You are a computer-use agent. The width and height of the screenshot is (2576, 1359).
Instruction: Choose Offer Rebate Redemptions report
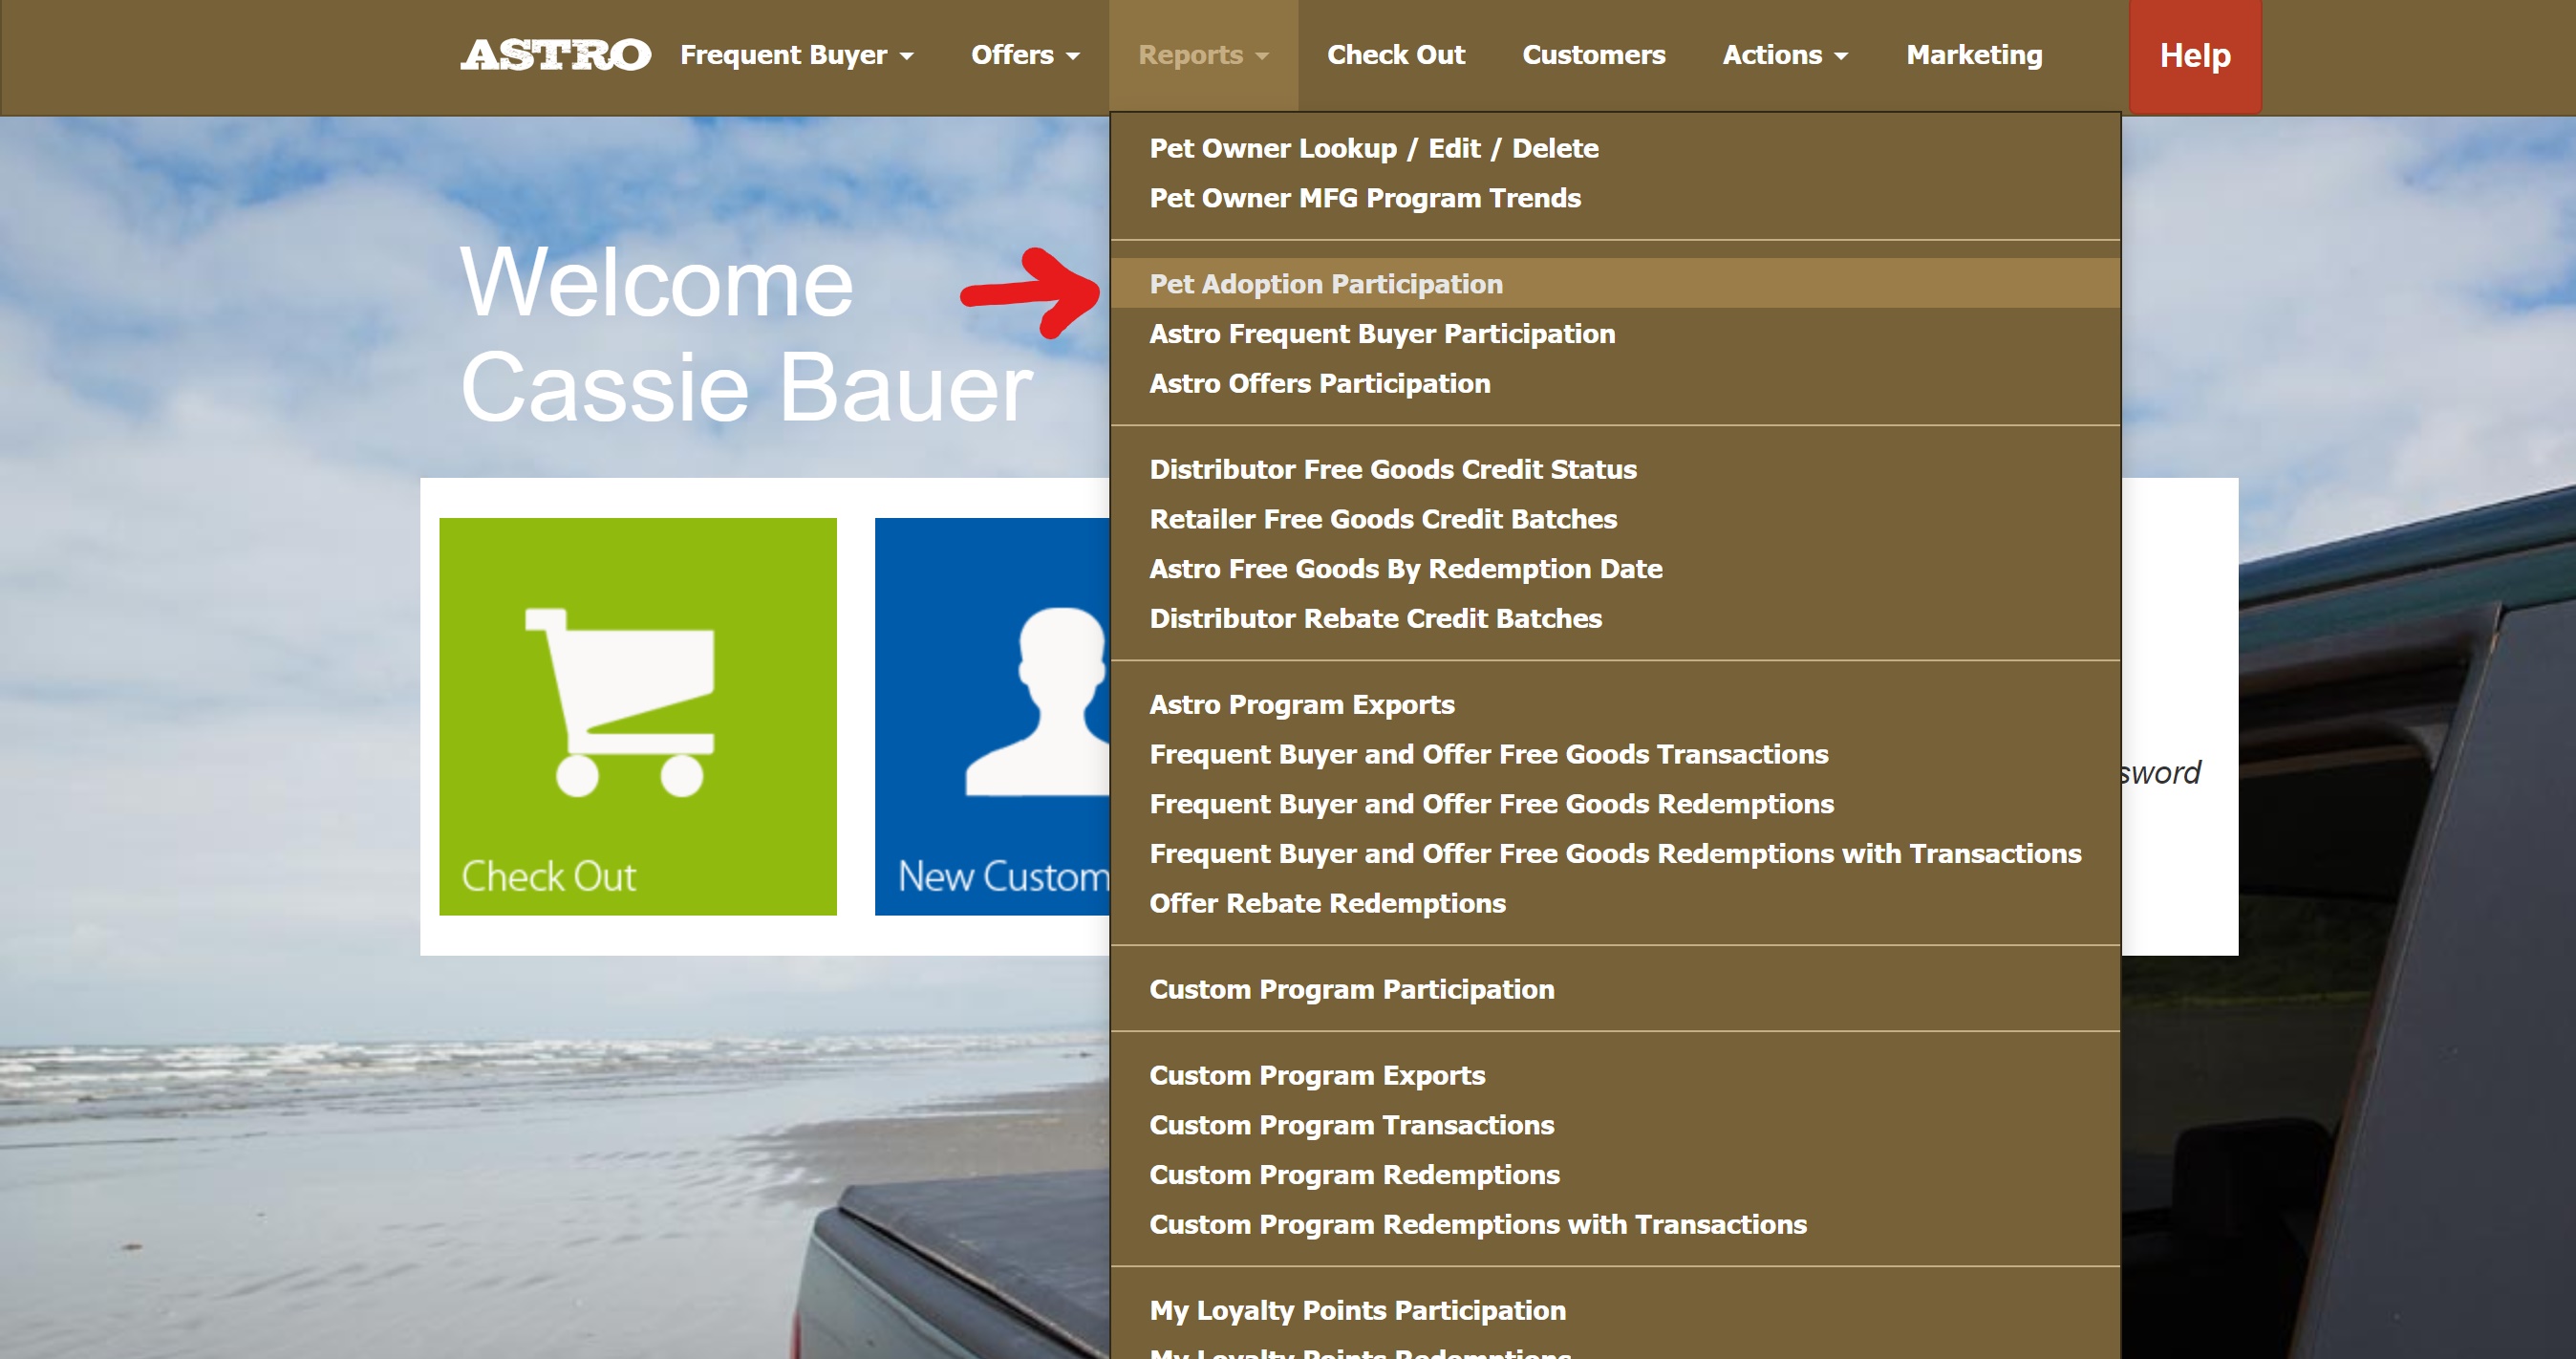(x=1326, y=903)
